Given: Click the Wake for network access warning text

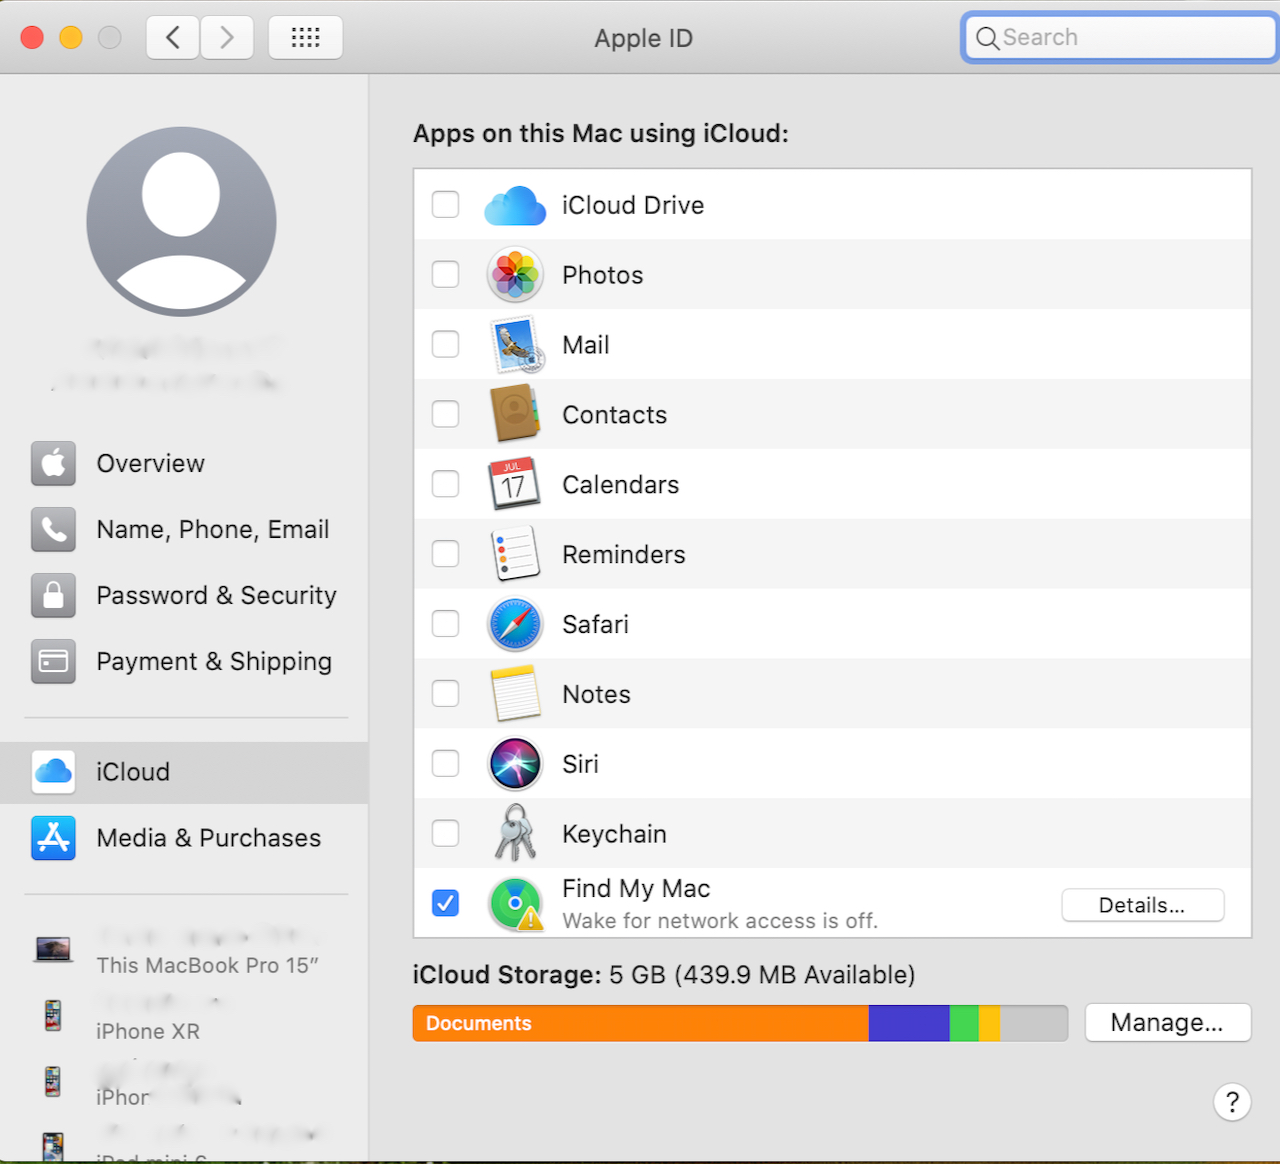Looking at the screenshot, I should coord(720,921).
